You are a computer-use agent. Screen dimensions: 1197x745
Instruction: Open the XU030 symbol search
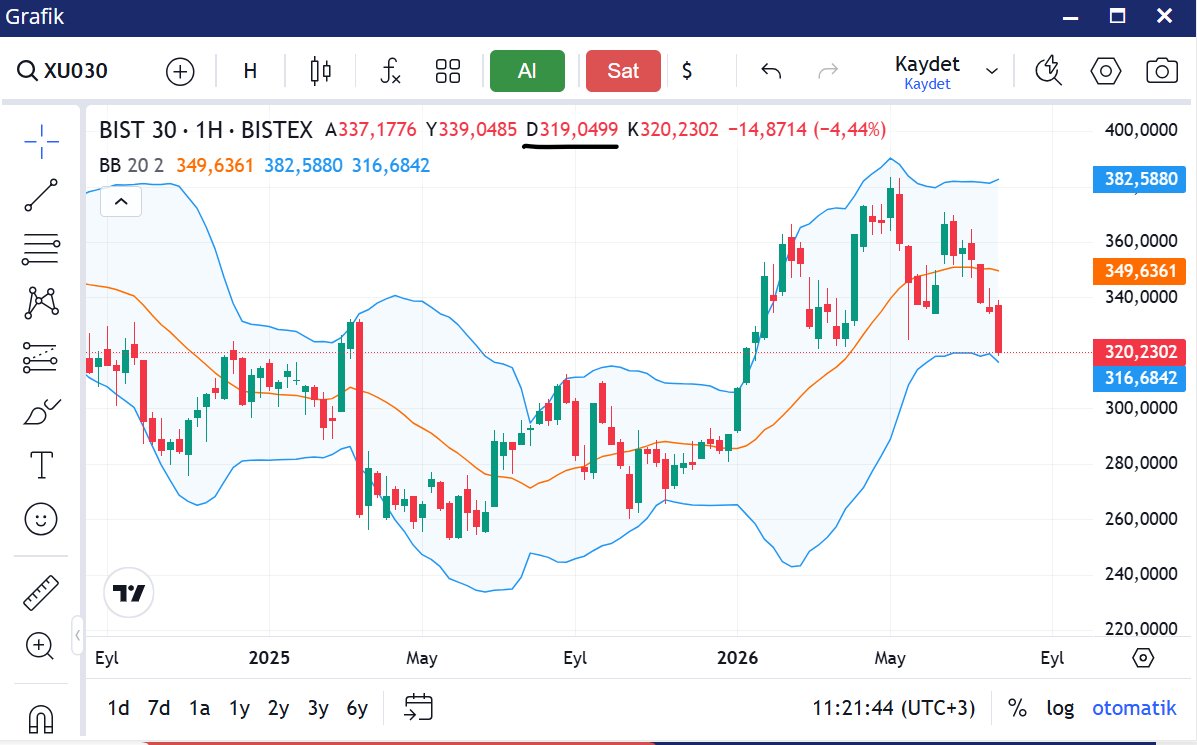click(63, 71)
